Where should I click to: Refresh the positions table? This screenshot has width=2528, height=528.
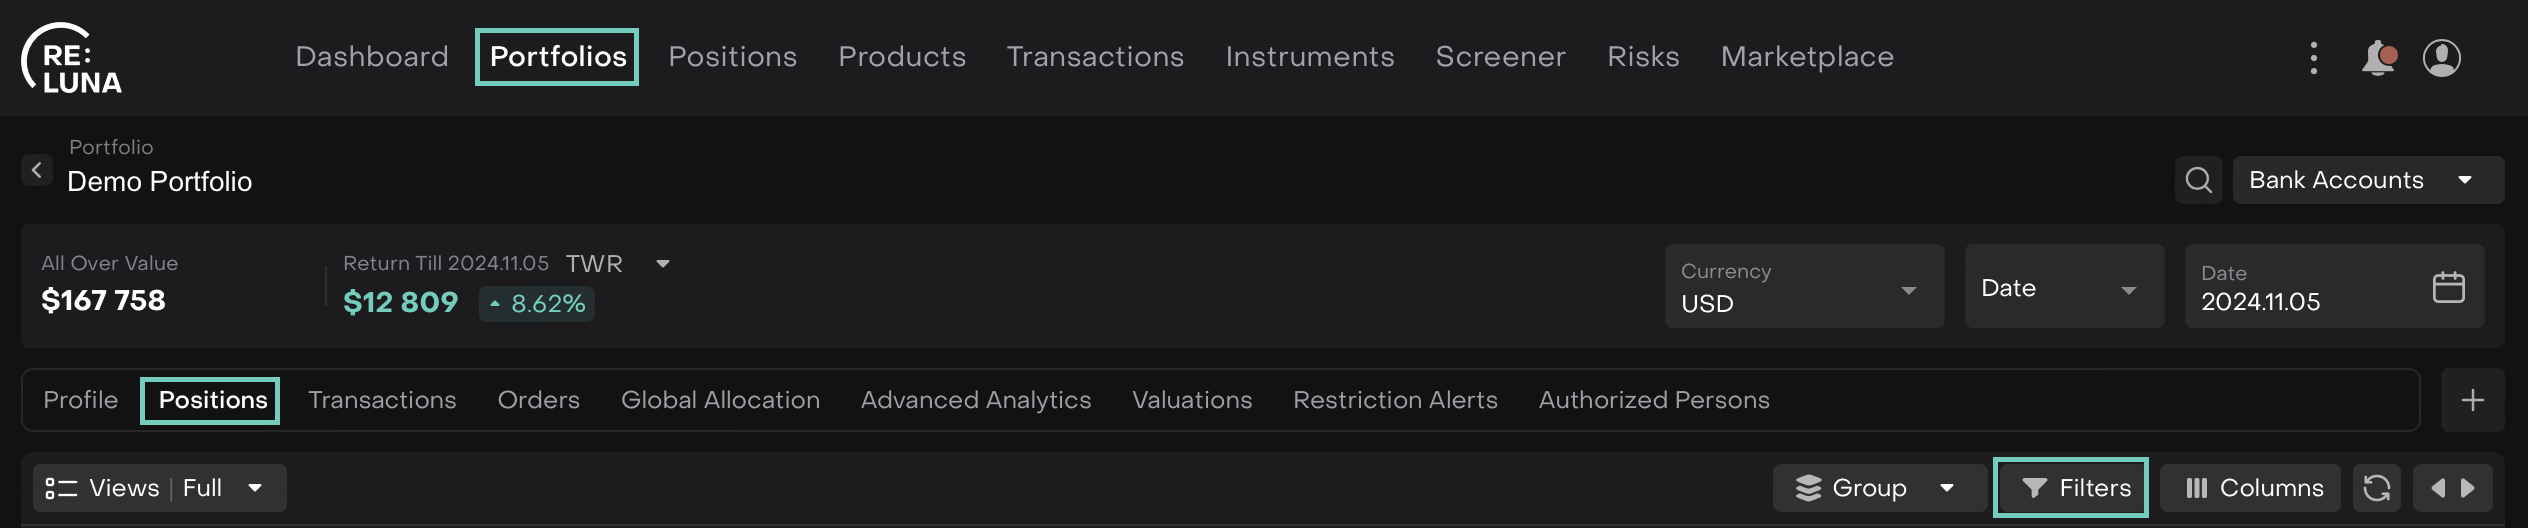2376,488
